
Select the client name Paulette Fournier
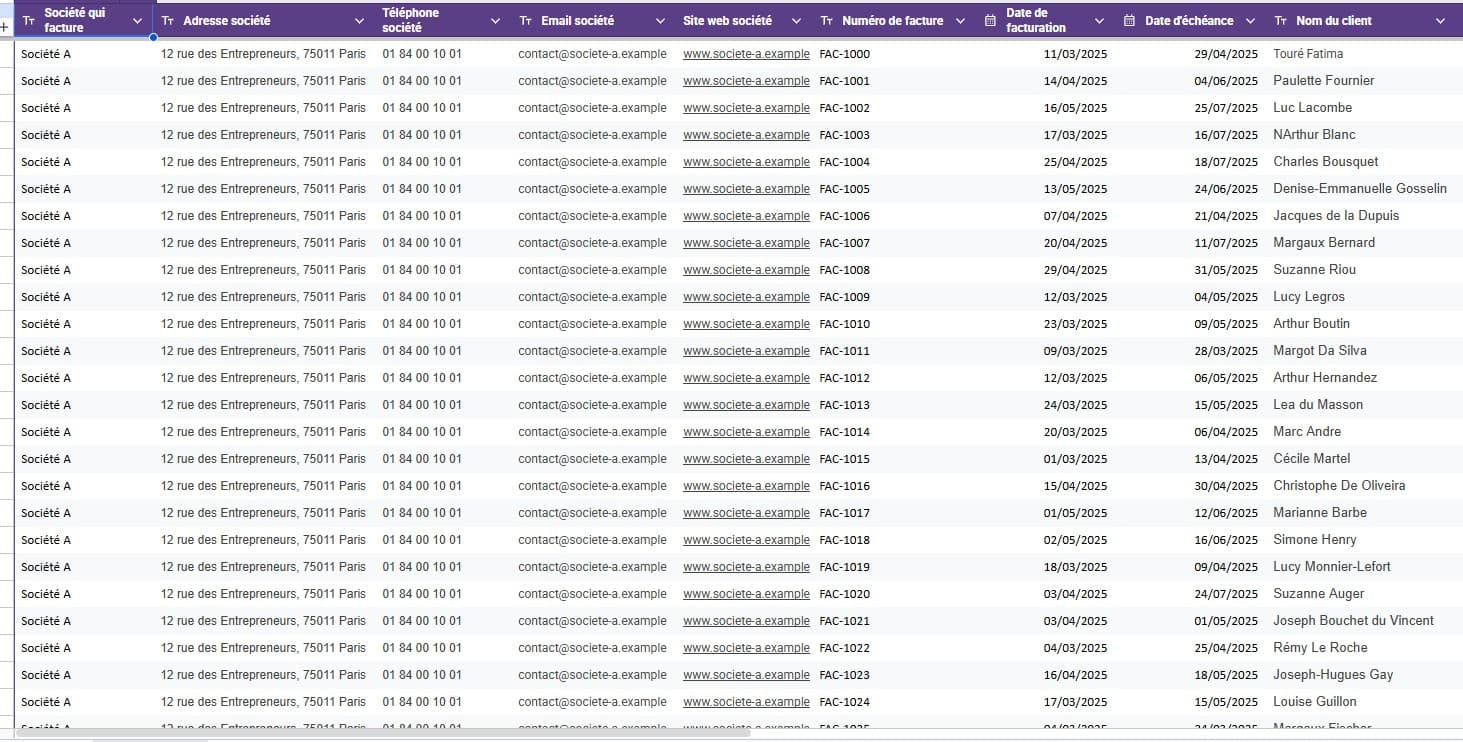pyautogui.click(x=1323, y=81)
